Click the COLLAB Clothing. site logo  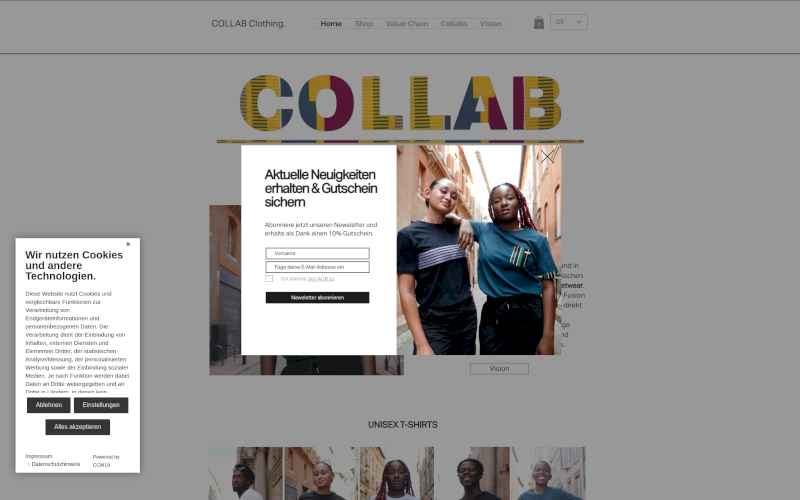[x=248, y=23]
